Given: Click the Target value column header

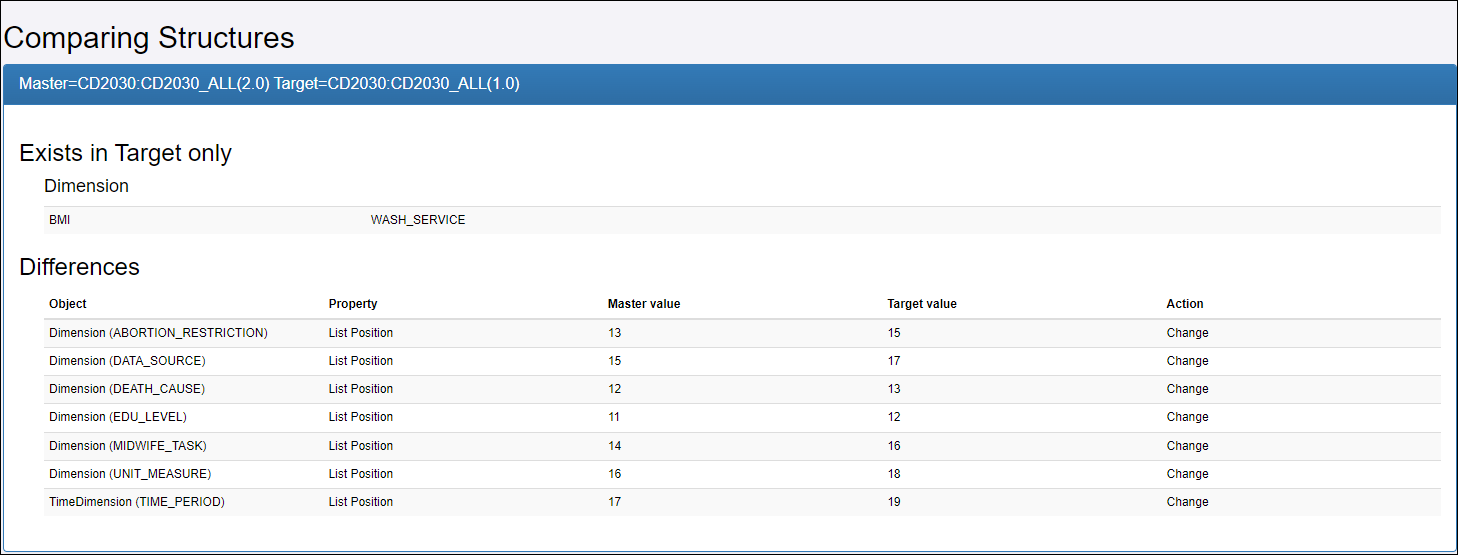Looking at the screenshot, I should 922,304.
